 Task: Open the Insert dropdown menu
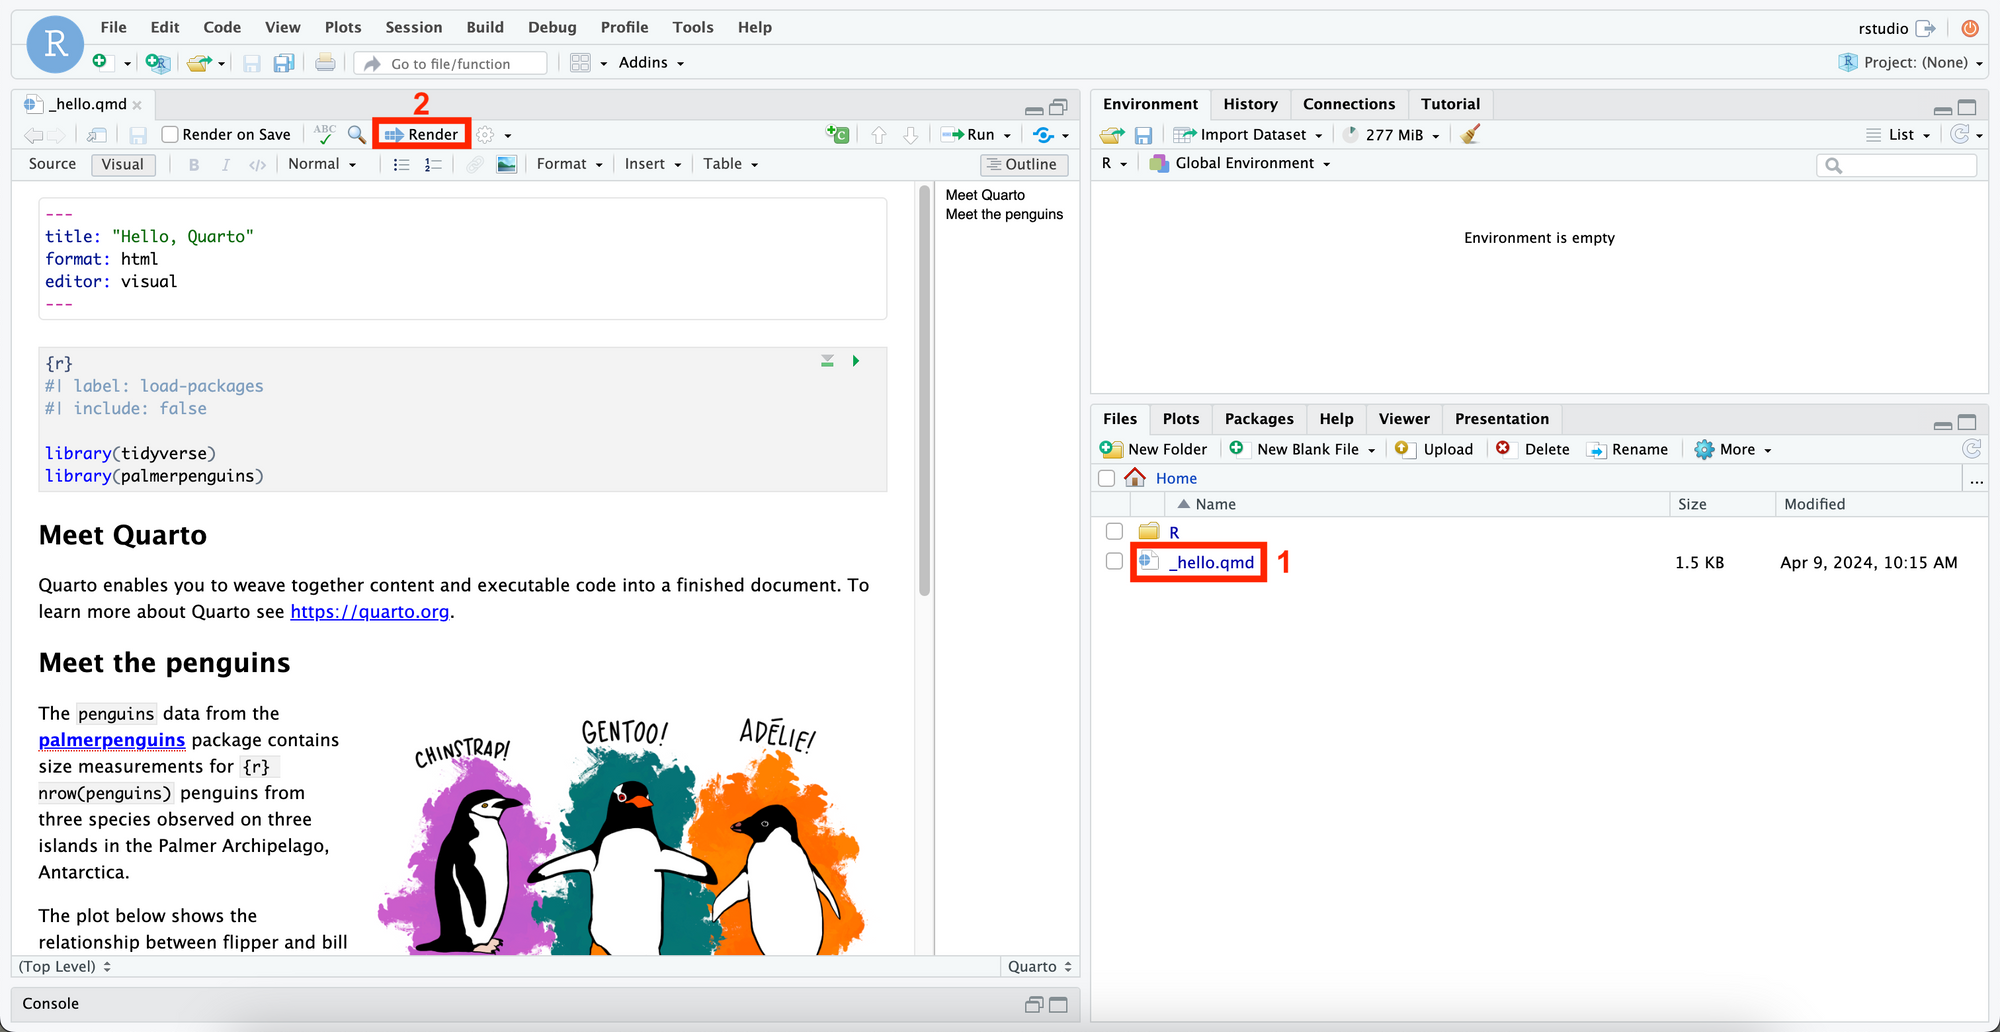click(653, 164)
